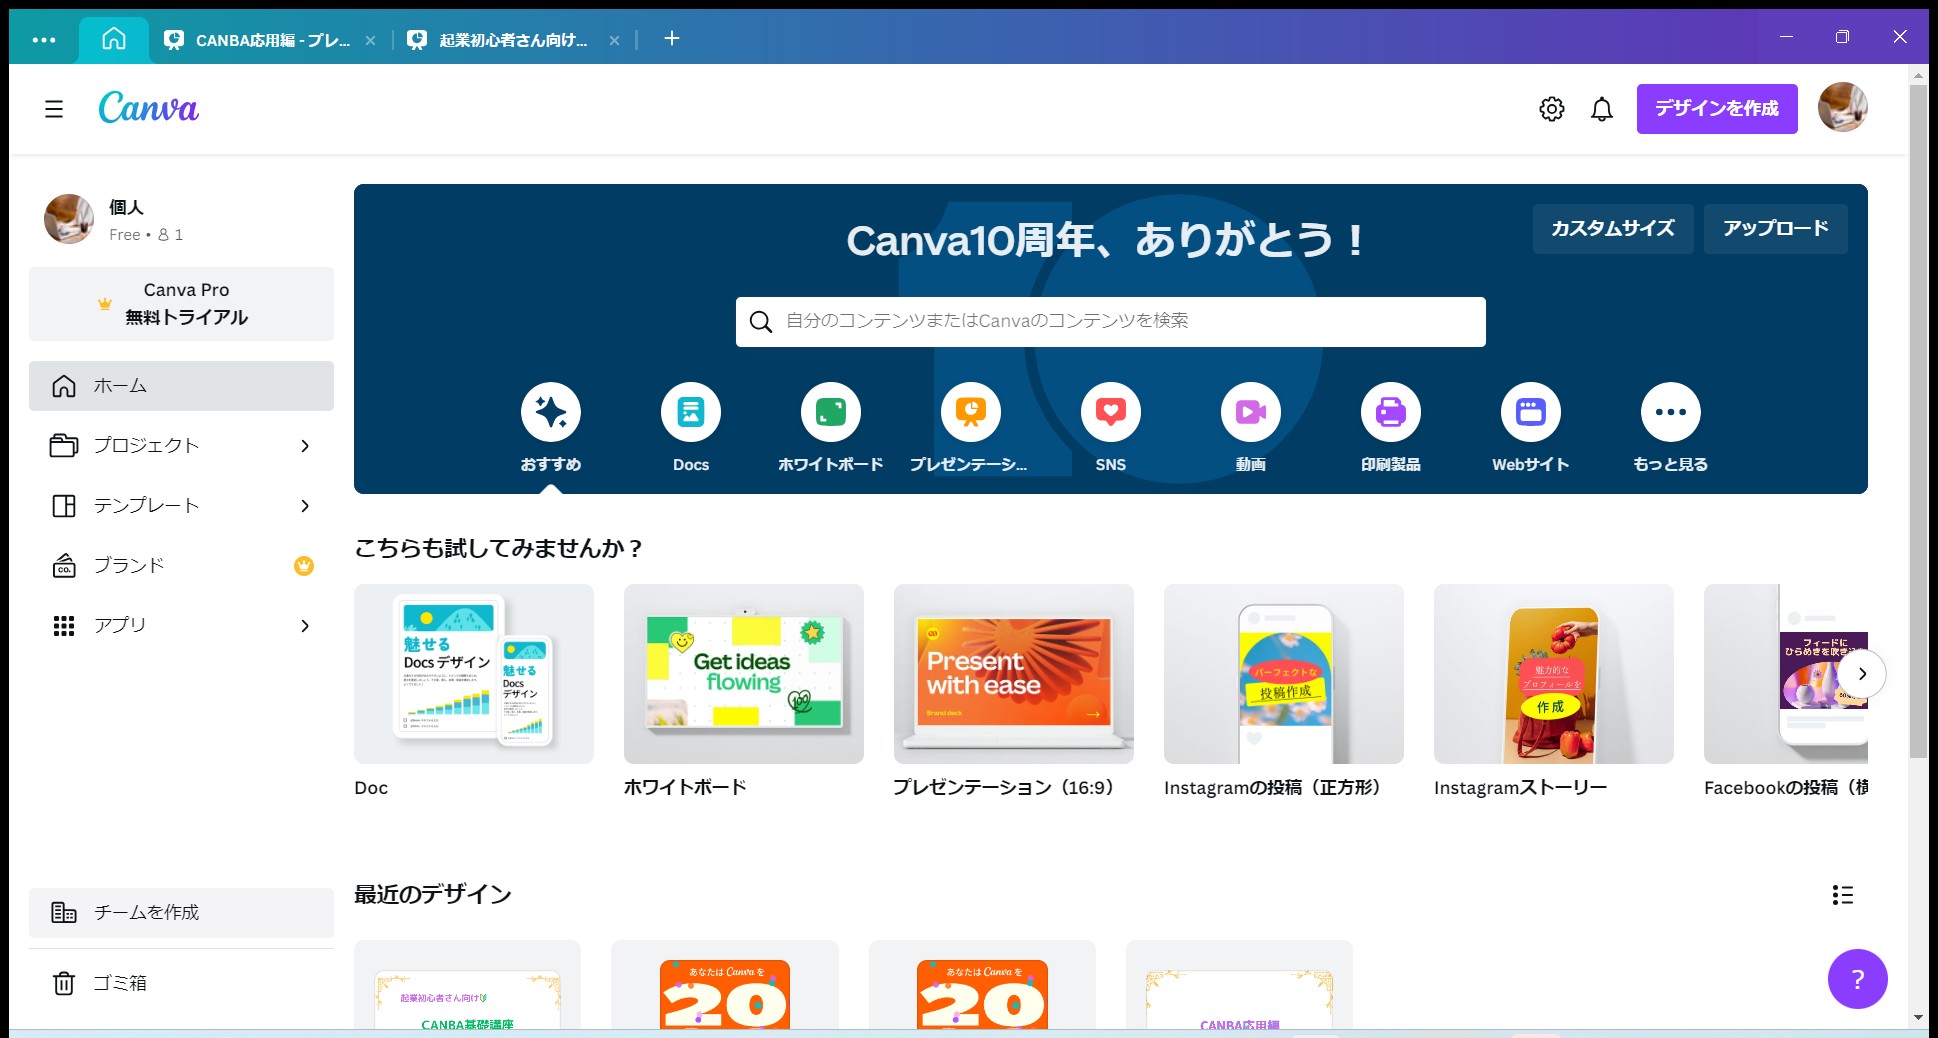Image resolution: width=1938 pixels, height=1038 pixels.
Task: Click the search magnifier icon
Action: click(x=761, y=322)
